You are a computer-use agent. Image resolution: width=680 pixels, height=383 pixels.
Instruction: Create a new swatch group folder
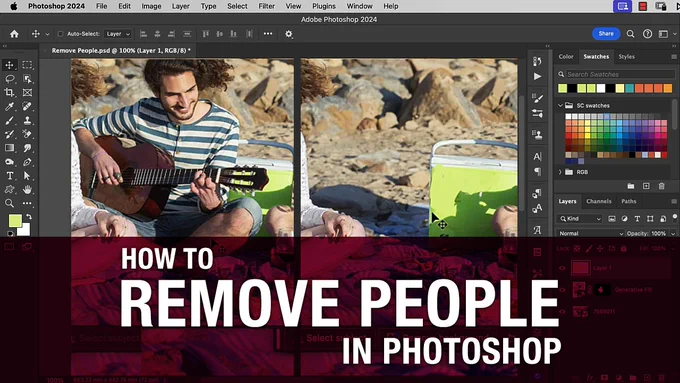click(631, 186)
